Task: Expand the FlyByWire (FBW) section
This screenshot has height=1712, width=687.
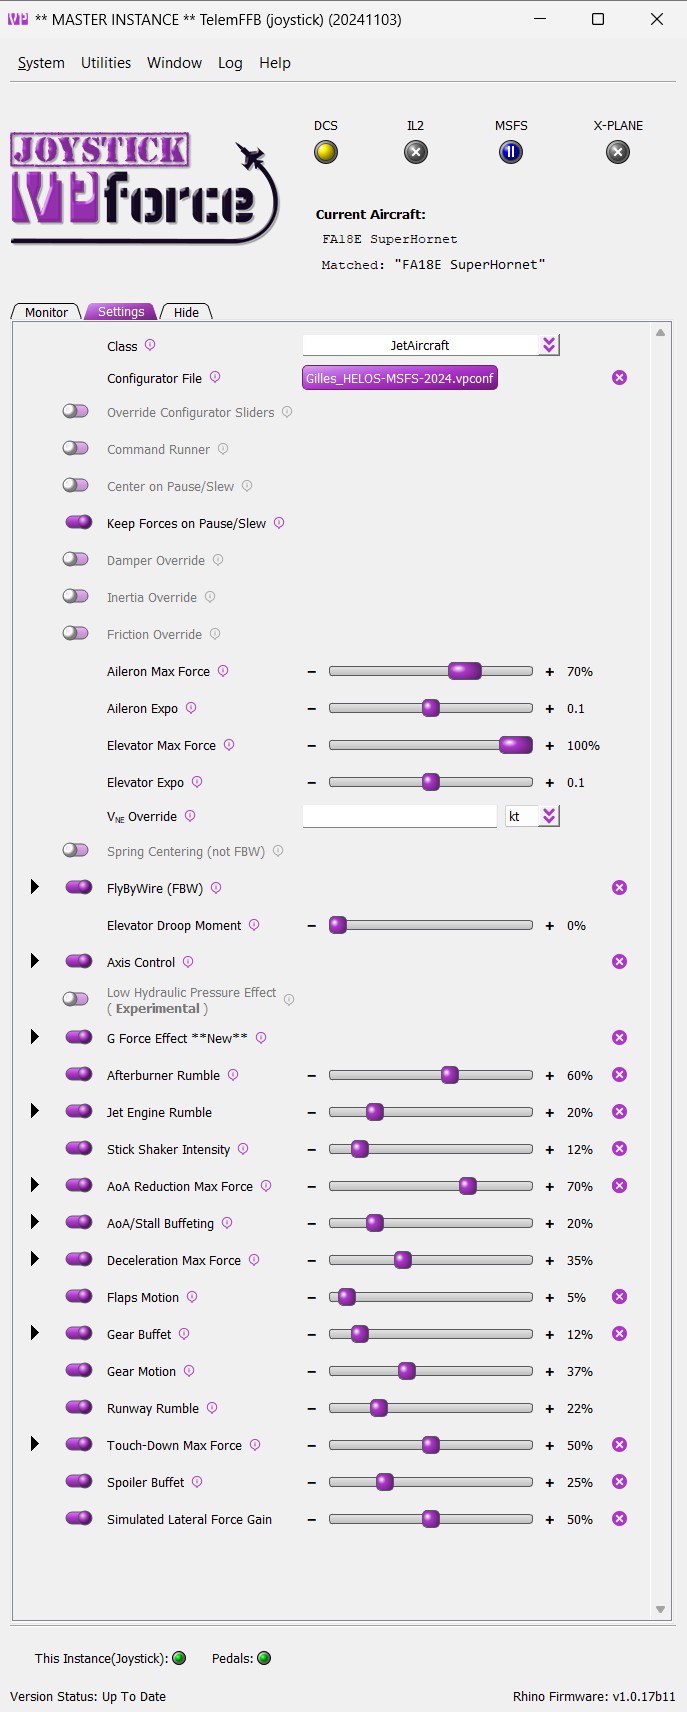Action: [x=35, y=887]
